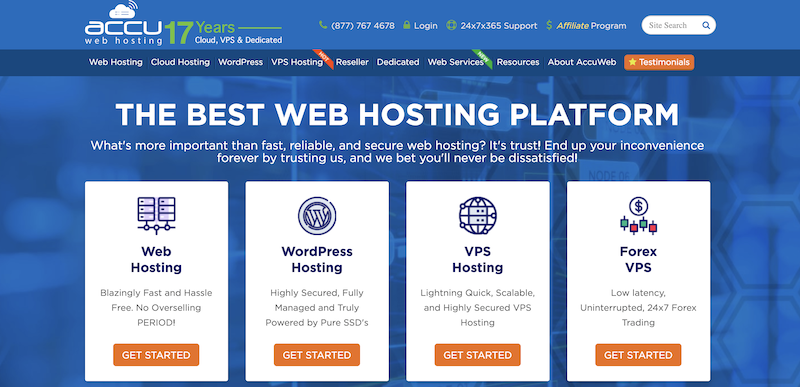Click Get Started under WordPress Hosting

317,355
